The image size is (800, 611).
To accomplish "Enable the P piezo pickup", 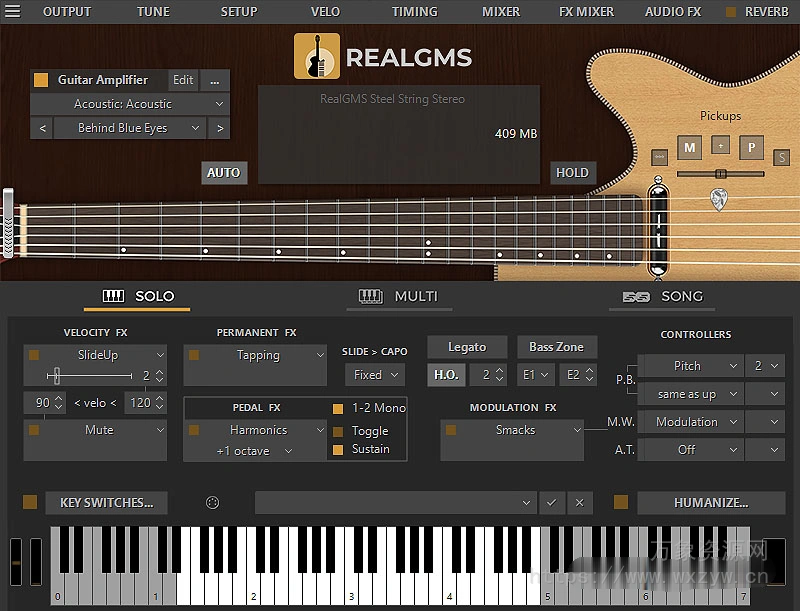I will [752, 147].
